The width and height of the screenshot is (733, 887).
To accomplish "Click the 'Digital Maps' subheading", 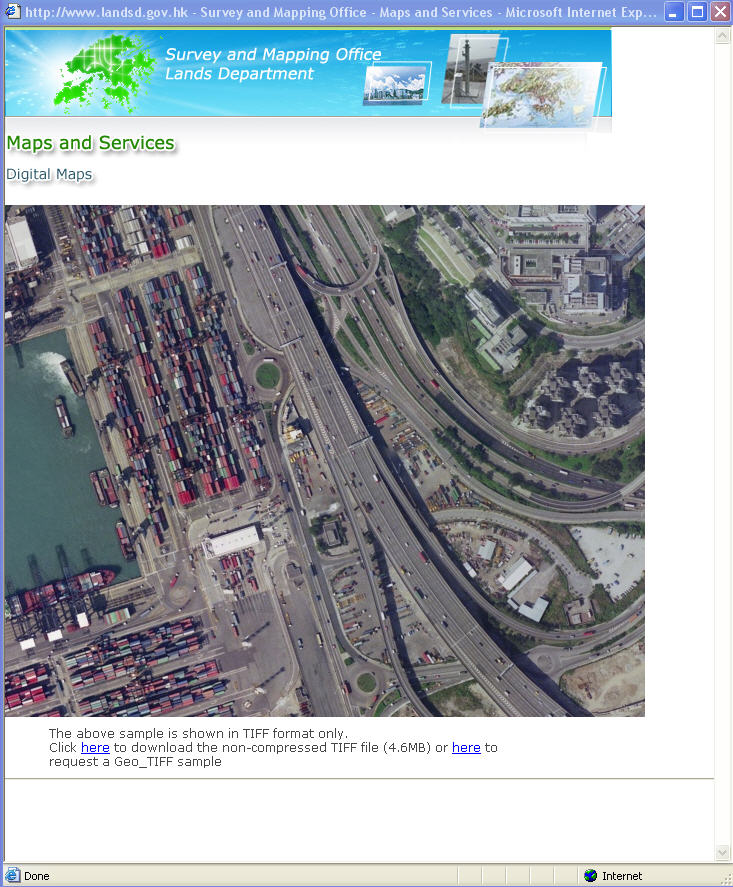I will (49, 174).
